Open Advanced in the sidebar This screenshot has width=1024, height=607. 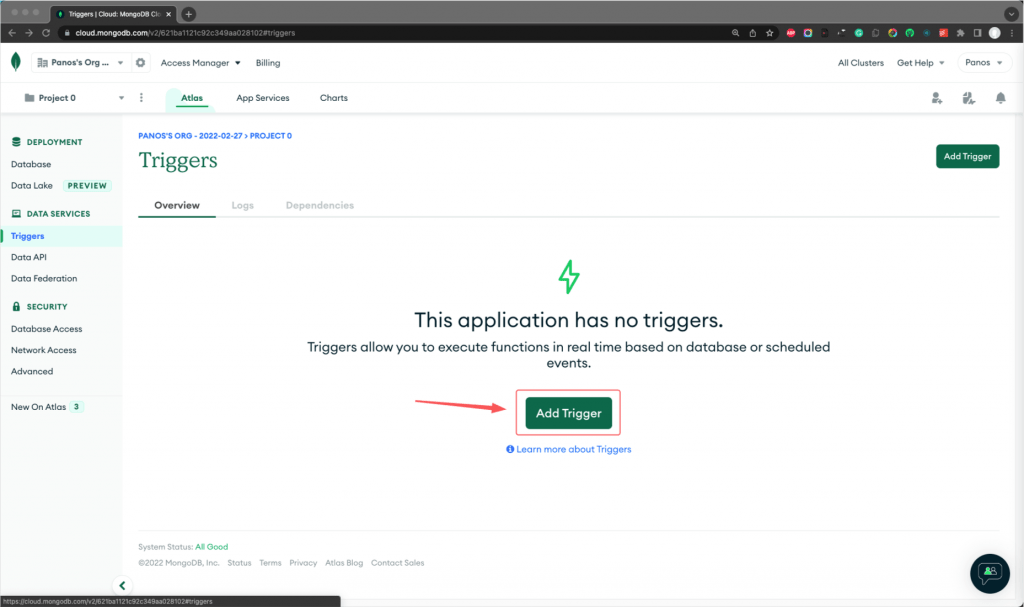point(32,371)
